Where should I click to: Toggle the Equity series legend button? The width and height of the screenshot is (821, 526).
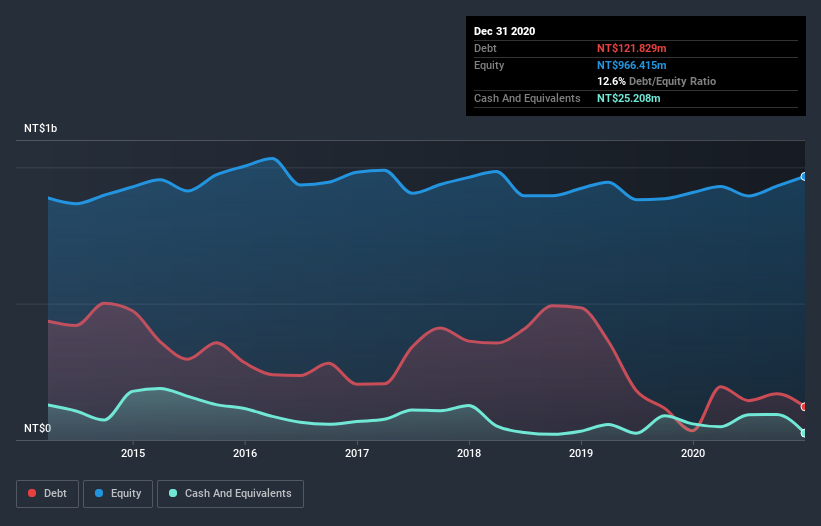pyautogui.click(x=118, y=494)
